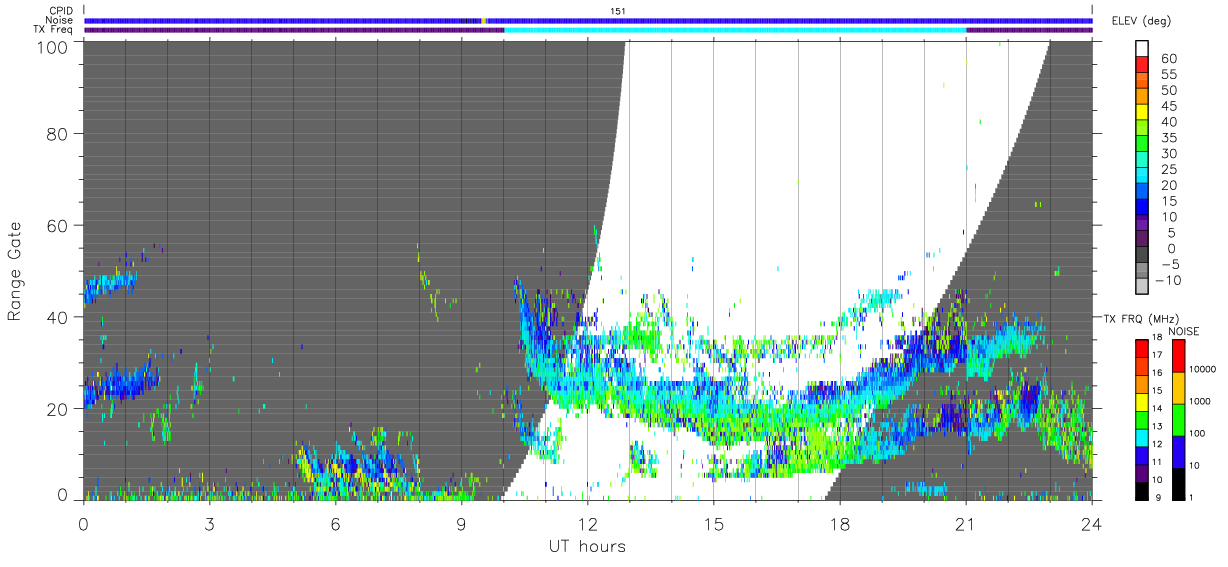
Task: Click the 25 label on ELEV scale
Action: click(x=1168, y=170)
